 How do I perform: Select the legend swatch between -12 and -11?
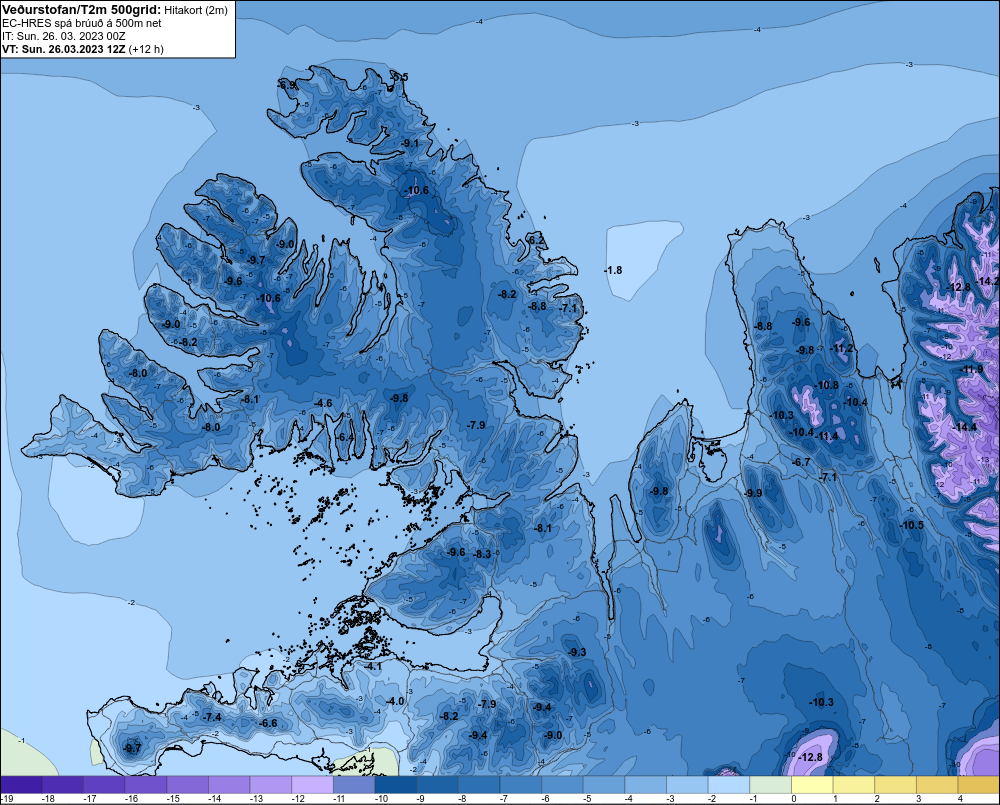pyautogui.click(x=312, y=785)
